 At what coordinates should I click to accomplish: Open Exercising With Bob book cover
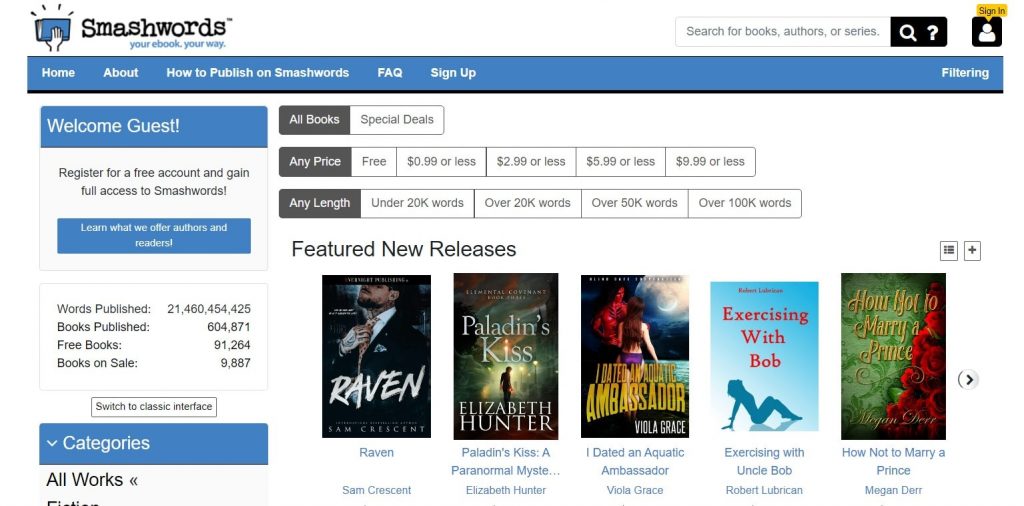(764, 356)
